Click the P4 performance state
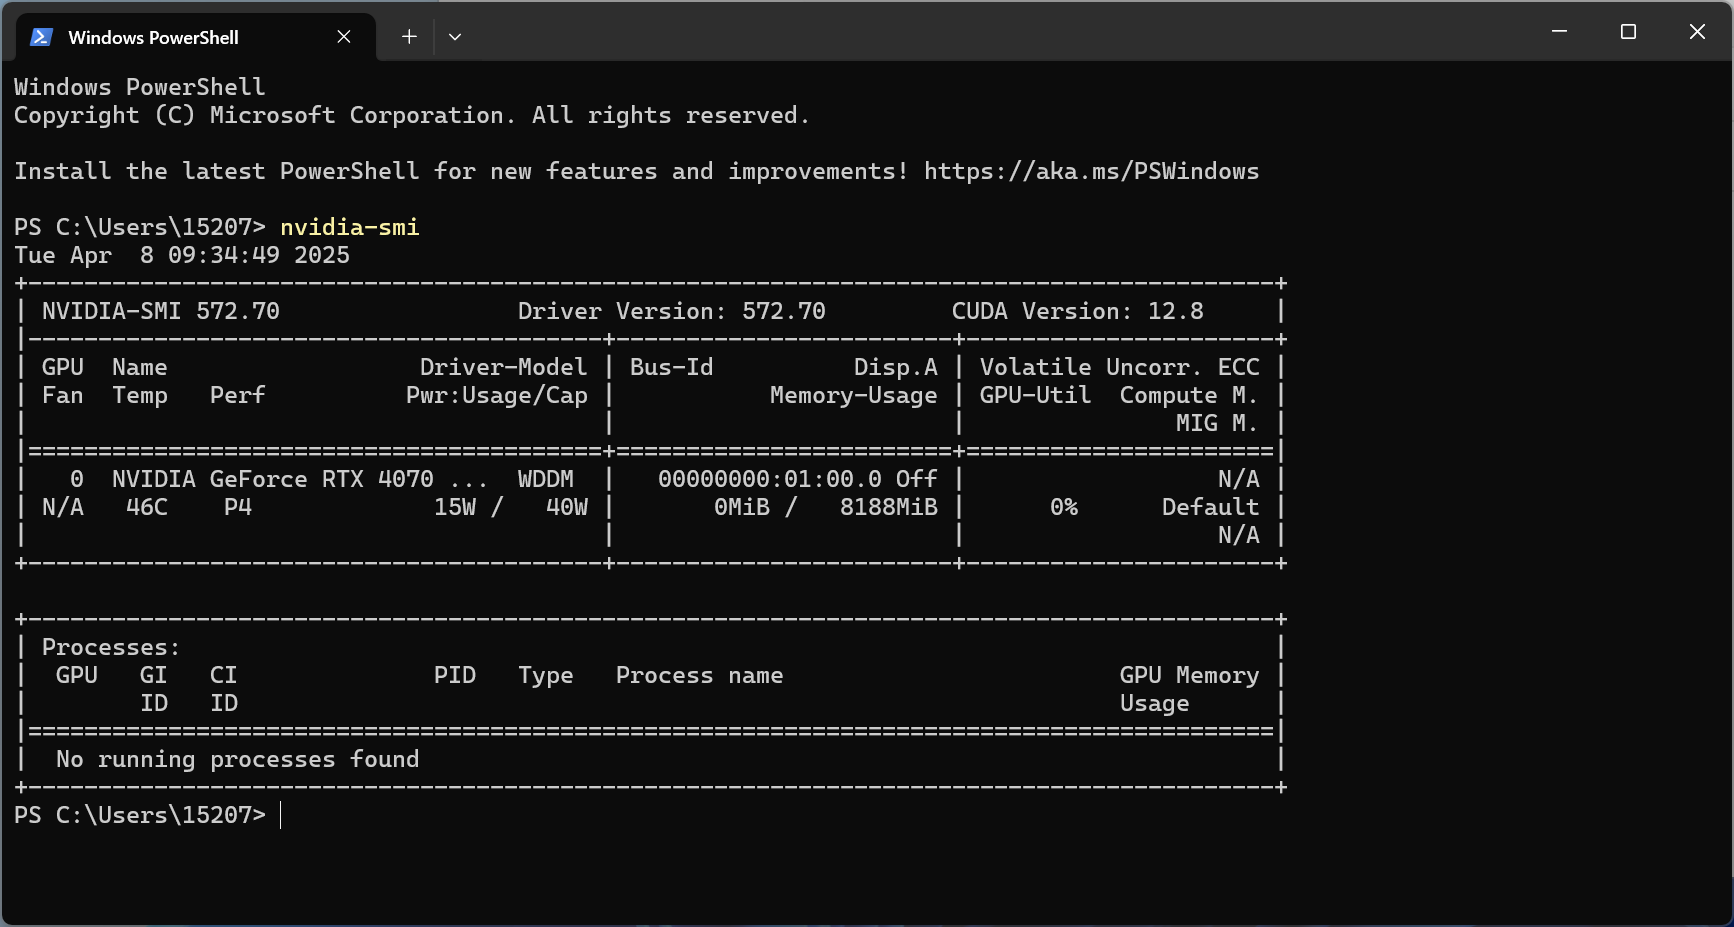 coord(238,507)
